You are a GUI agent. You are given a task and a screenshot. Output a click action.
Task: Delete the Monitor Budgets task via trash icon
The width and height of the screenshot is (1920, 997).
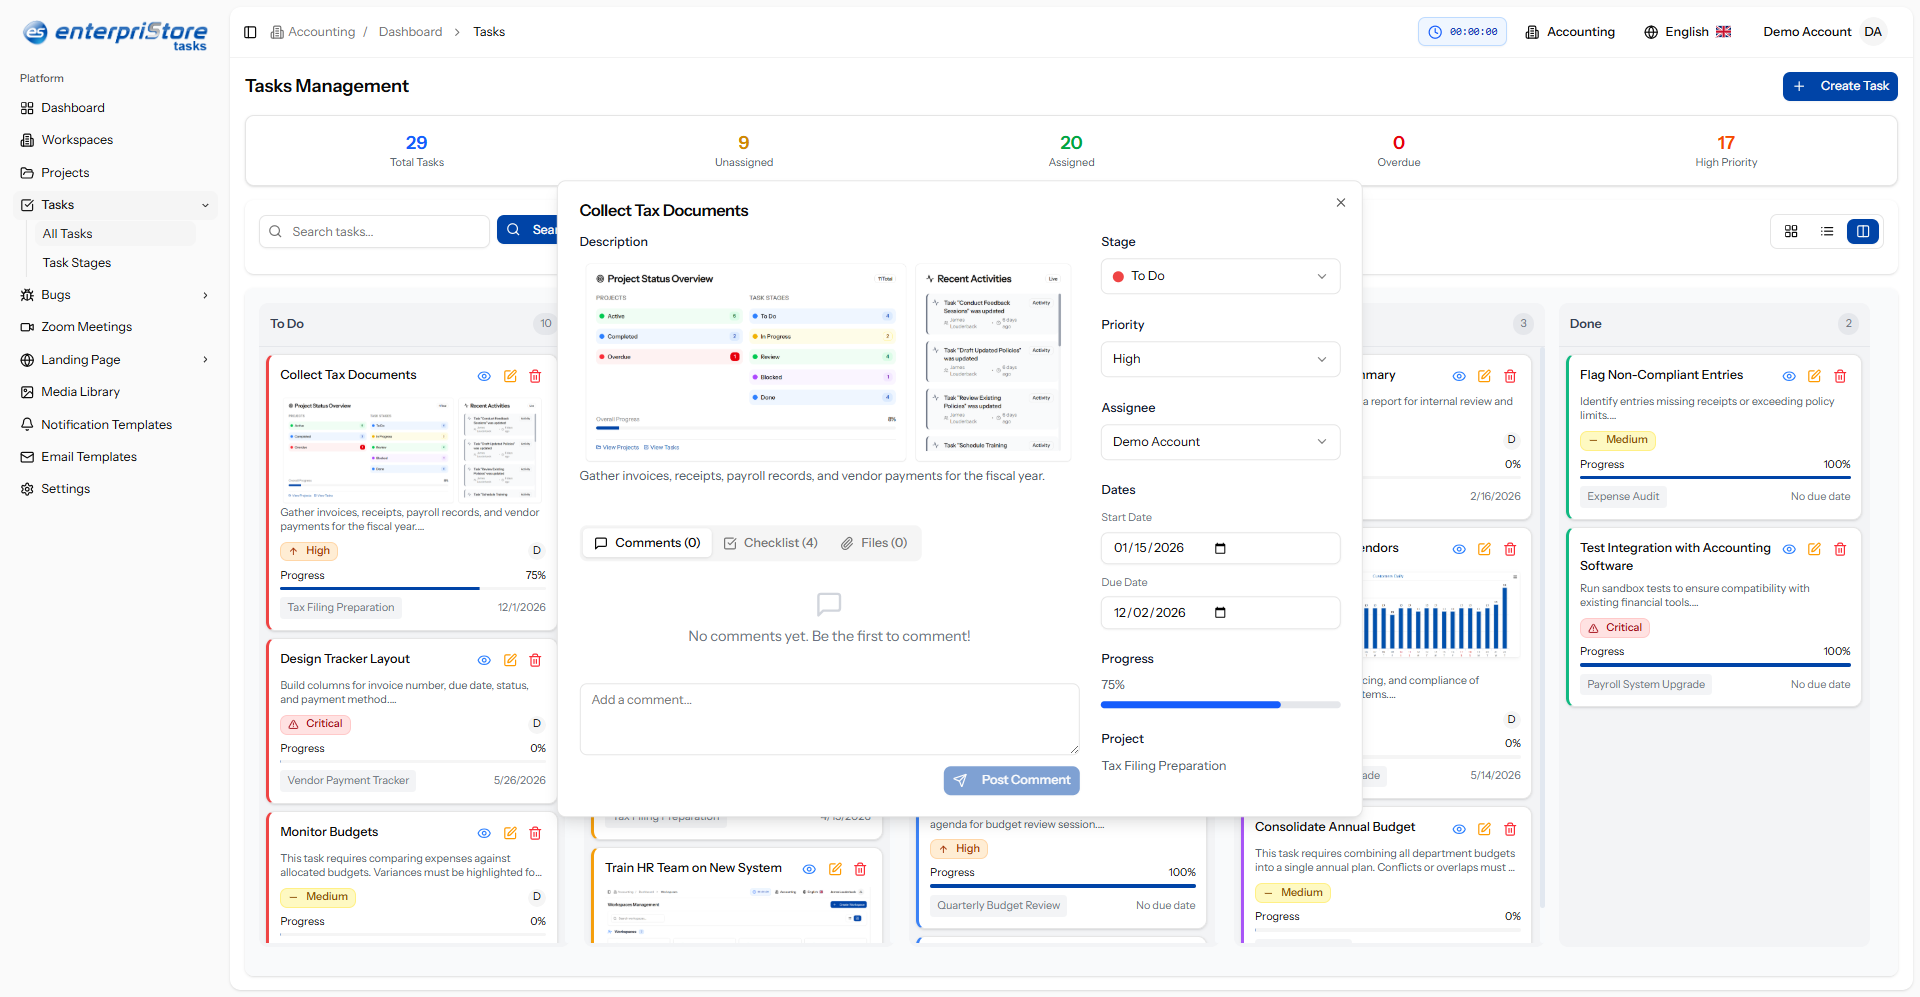(535, 833)
